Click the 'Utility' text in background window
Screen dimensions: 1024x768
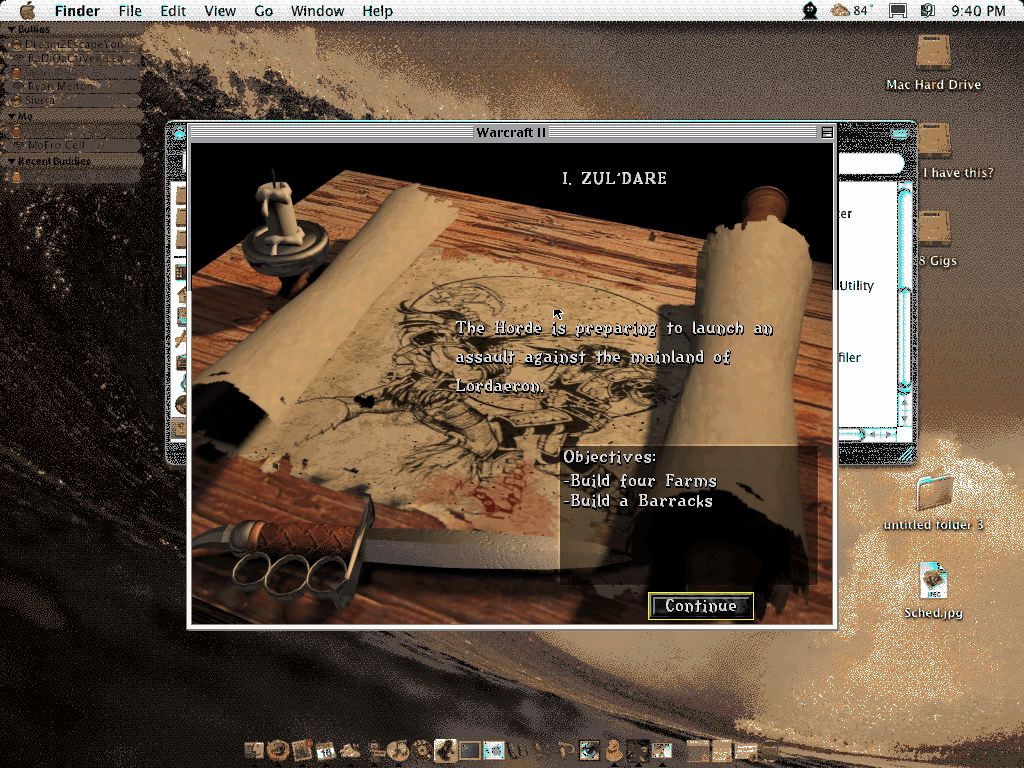pyautogui.click(x=856, y=285)
